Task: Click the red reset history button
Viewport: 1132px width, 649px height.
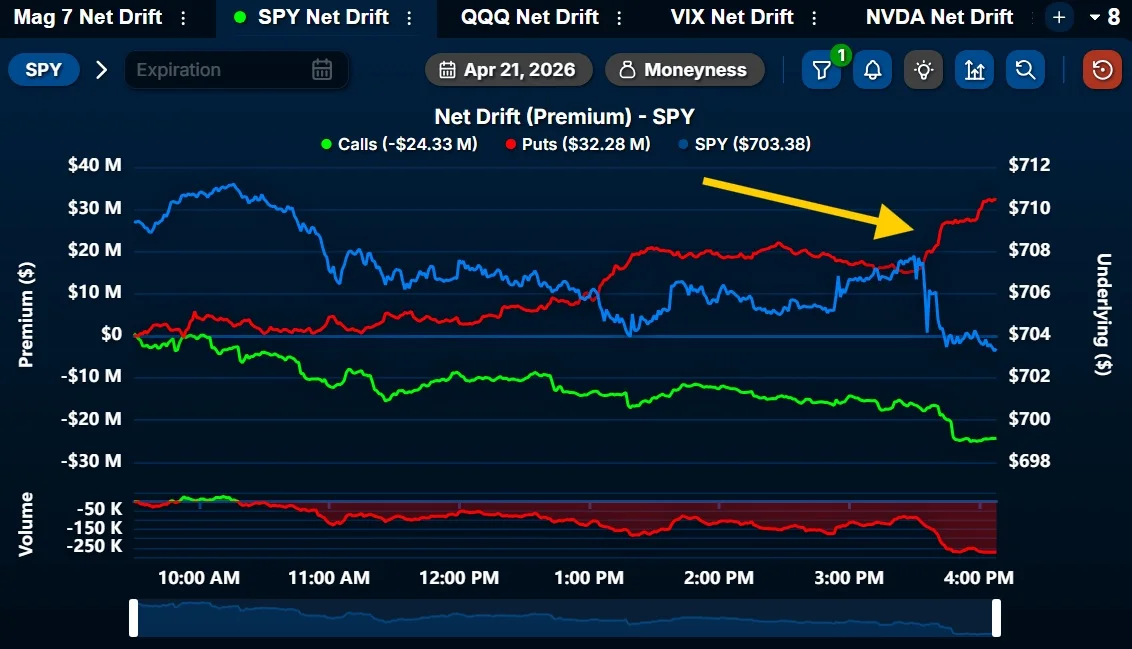Action: [1102, 70]
